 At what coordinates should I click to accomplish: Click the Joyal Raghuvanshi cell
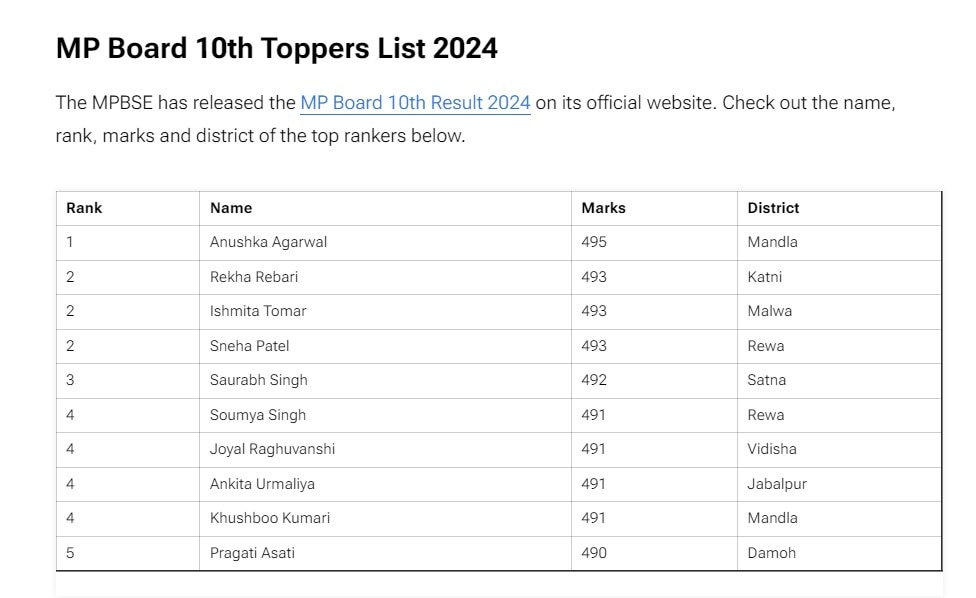click(x=385, y=449)
